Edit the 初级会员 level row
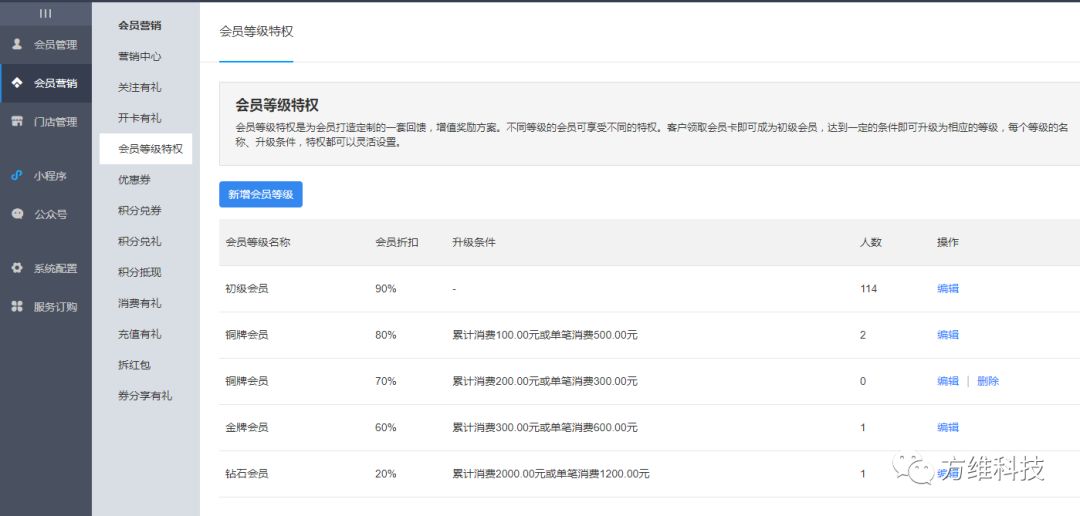 (x=947, y=289)
